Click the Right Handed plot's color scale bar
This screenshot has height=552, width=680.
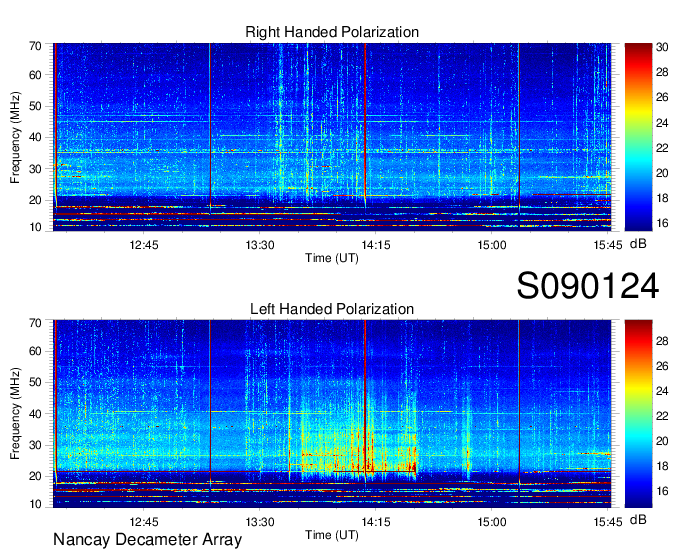638,137
